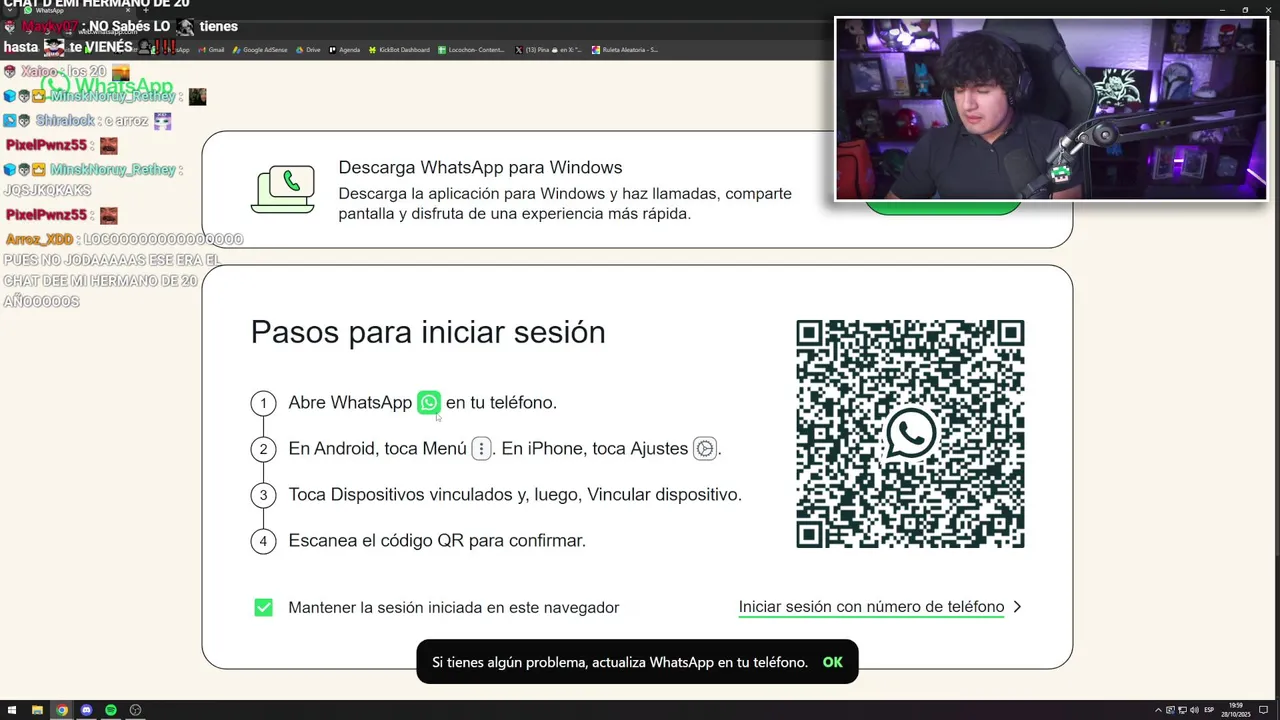Expand the hidden system tray icons
The width and height of the screenshot is (1280, 720).
1158,710
